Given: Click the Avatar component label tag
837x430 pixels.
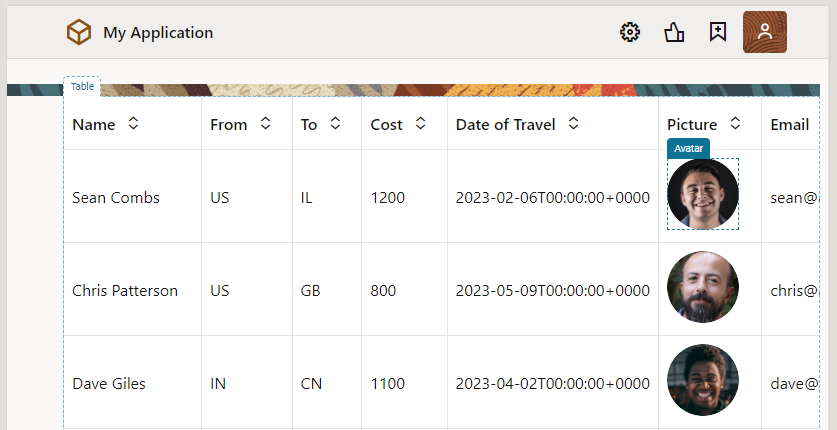Looking at the screenshot, I should pos(688,148).
